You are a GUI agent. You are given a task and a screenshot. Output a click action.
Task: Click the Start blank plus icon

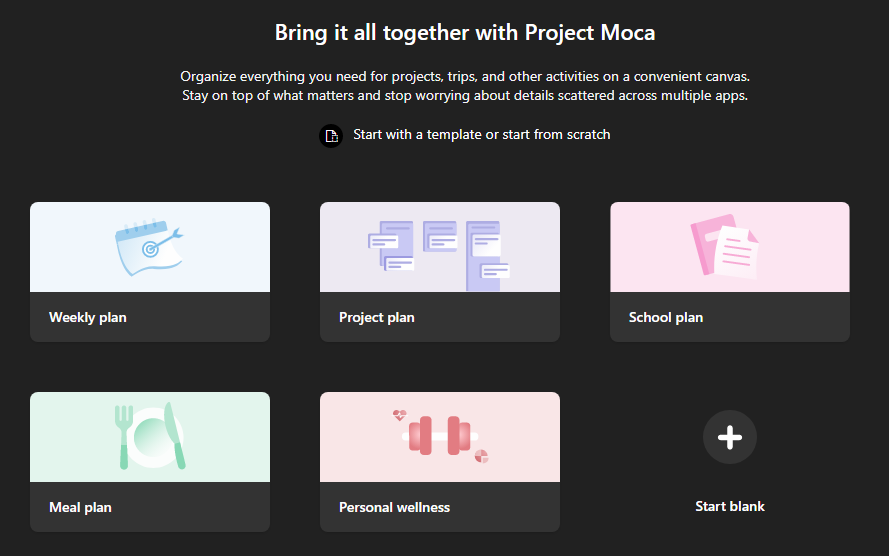click(x=730, y=437)
